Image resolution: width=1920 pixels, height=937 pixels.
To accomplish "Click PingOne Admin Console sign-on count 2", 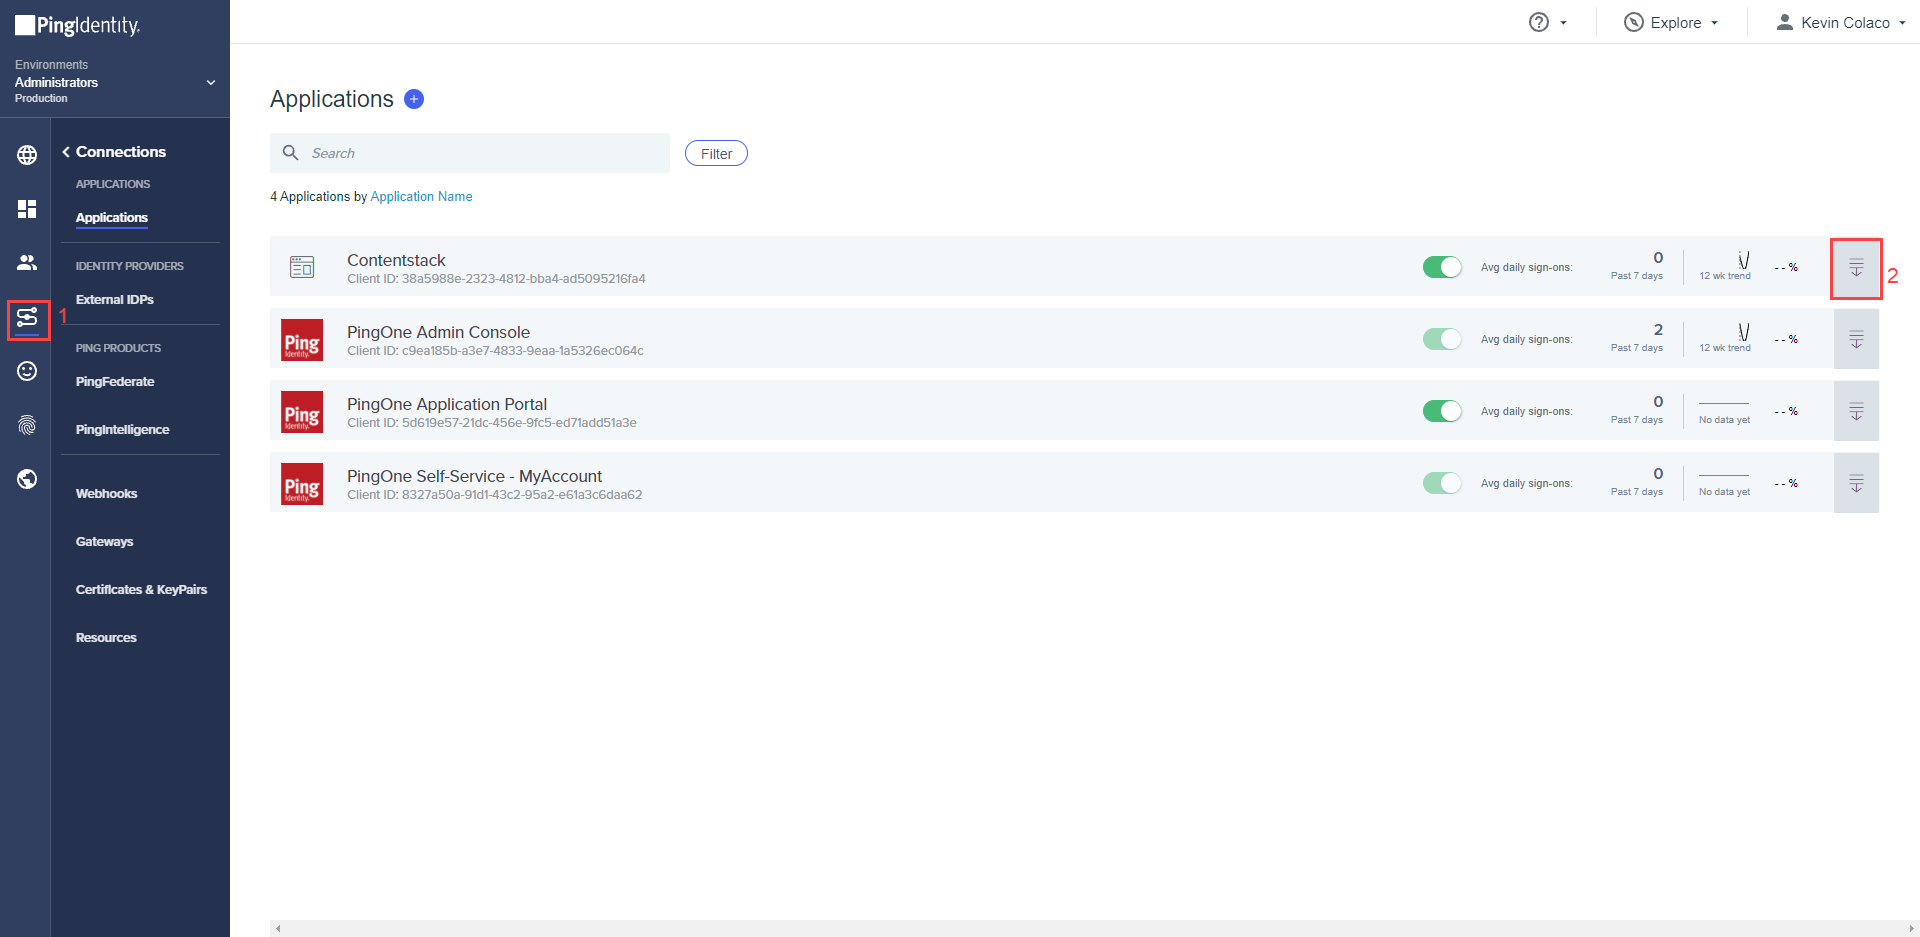I will pos(1658,330).
